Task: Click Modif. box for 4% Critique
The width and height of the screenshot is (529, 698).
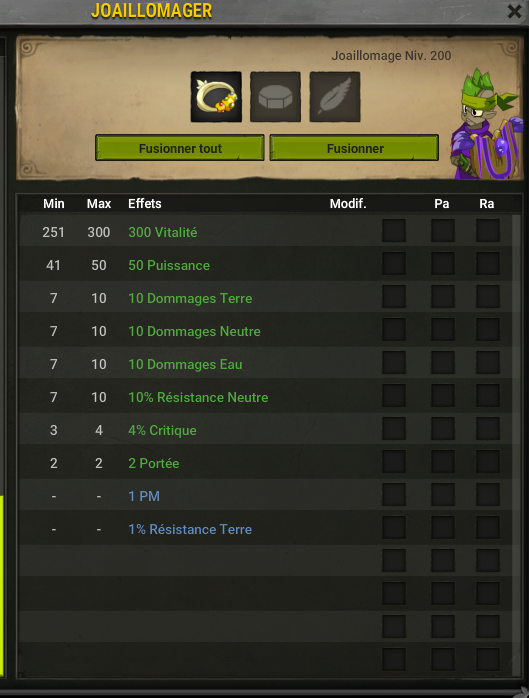Action: pyautogui.click(x=394, y=428)
